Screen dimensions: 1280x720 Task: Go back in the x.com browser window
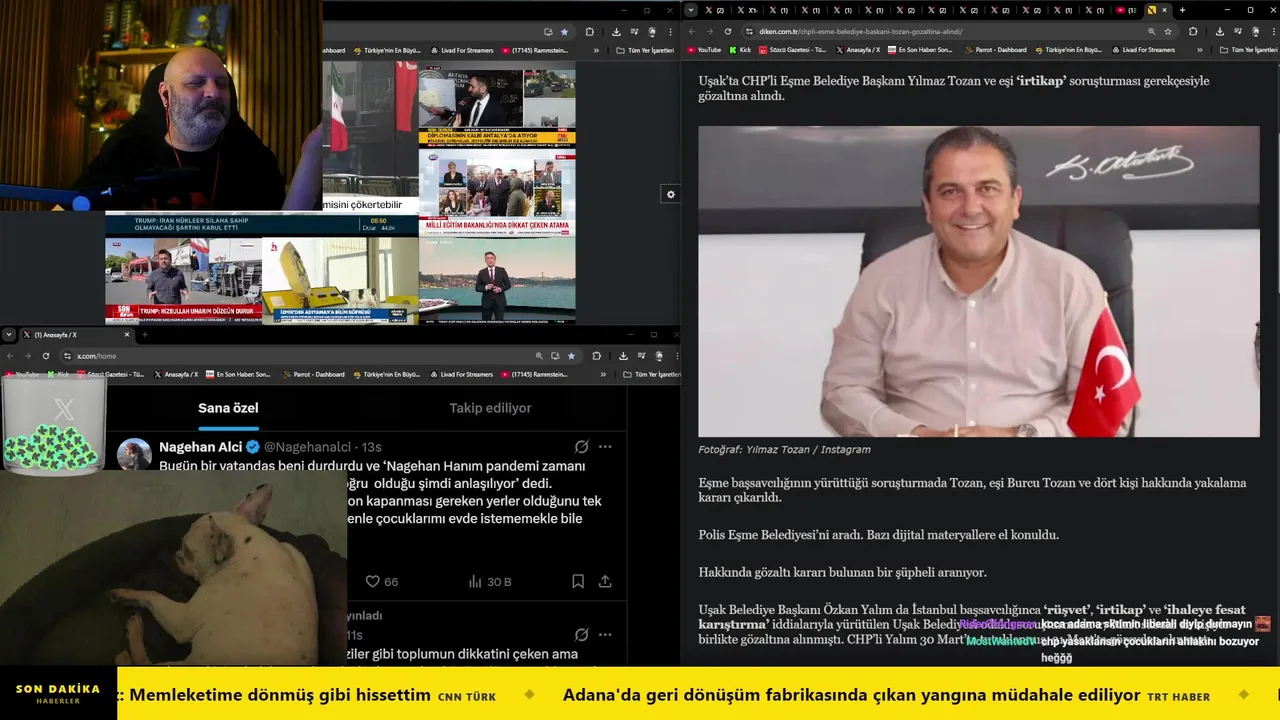(10, 355)
